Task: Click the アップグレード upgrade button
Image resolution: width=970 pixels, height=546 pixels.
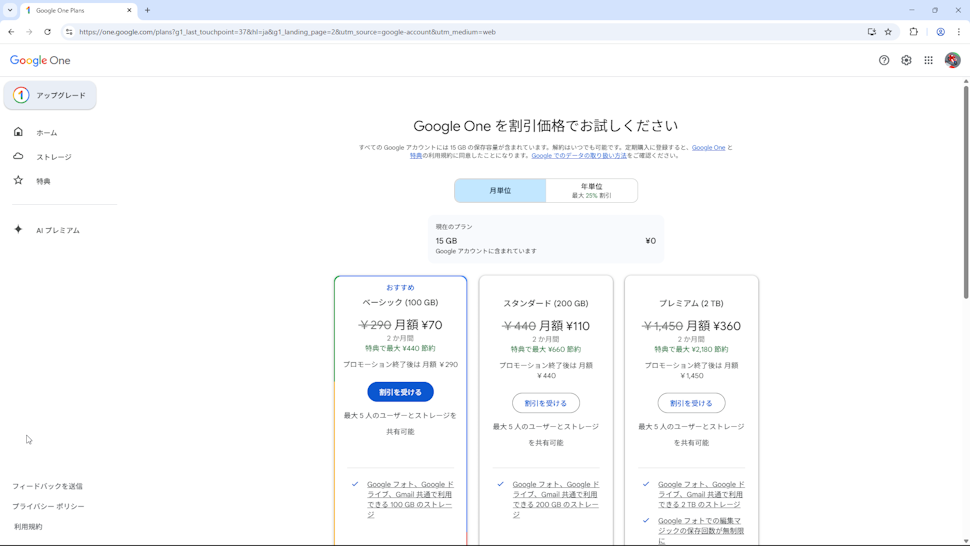Action: [50, 95]
